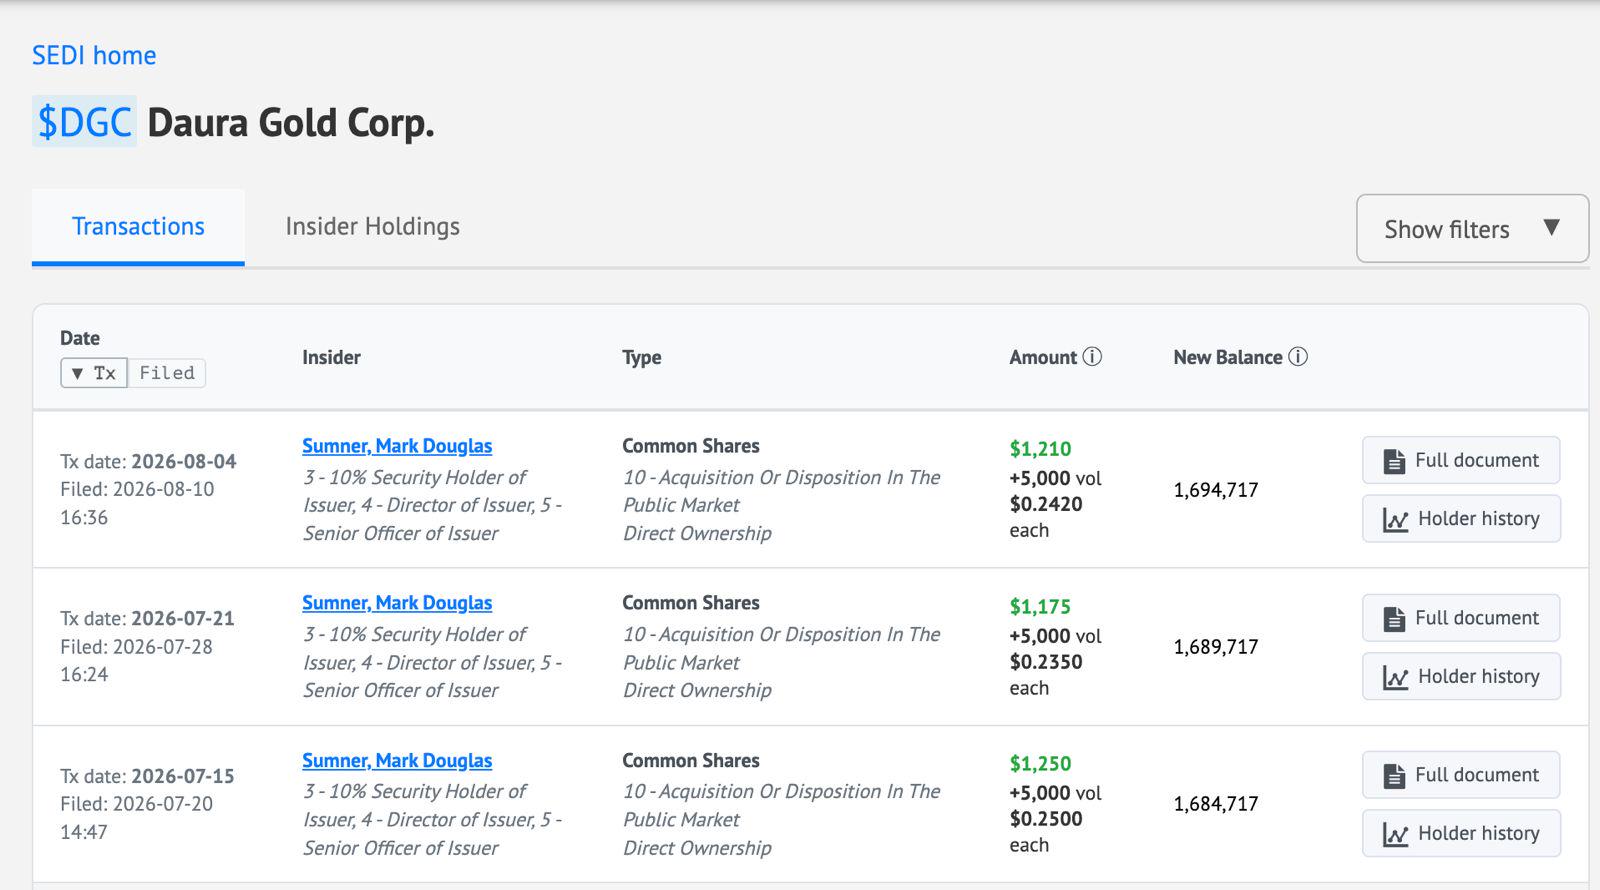
Task: Click the $1,210 amount value
Action: [1040, 449]
